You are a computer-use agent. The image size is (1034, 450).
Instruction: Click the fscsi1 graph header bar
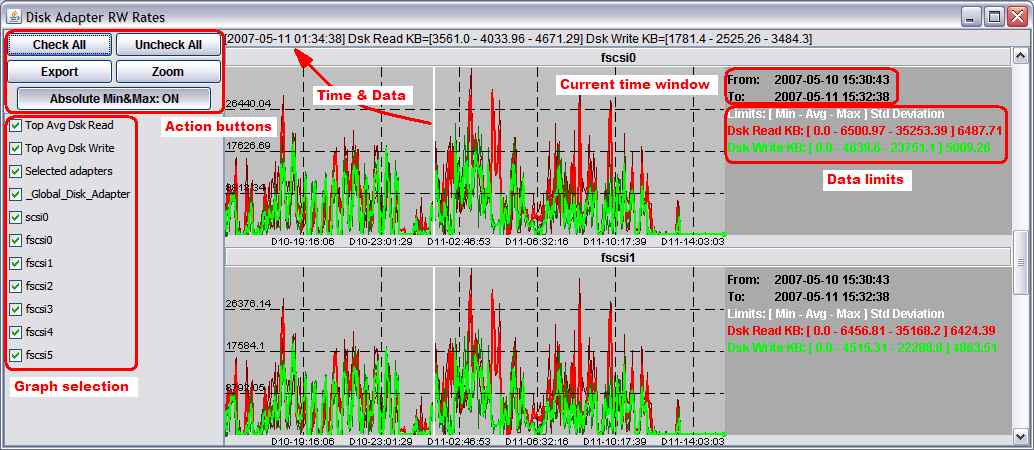618,257
